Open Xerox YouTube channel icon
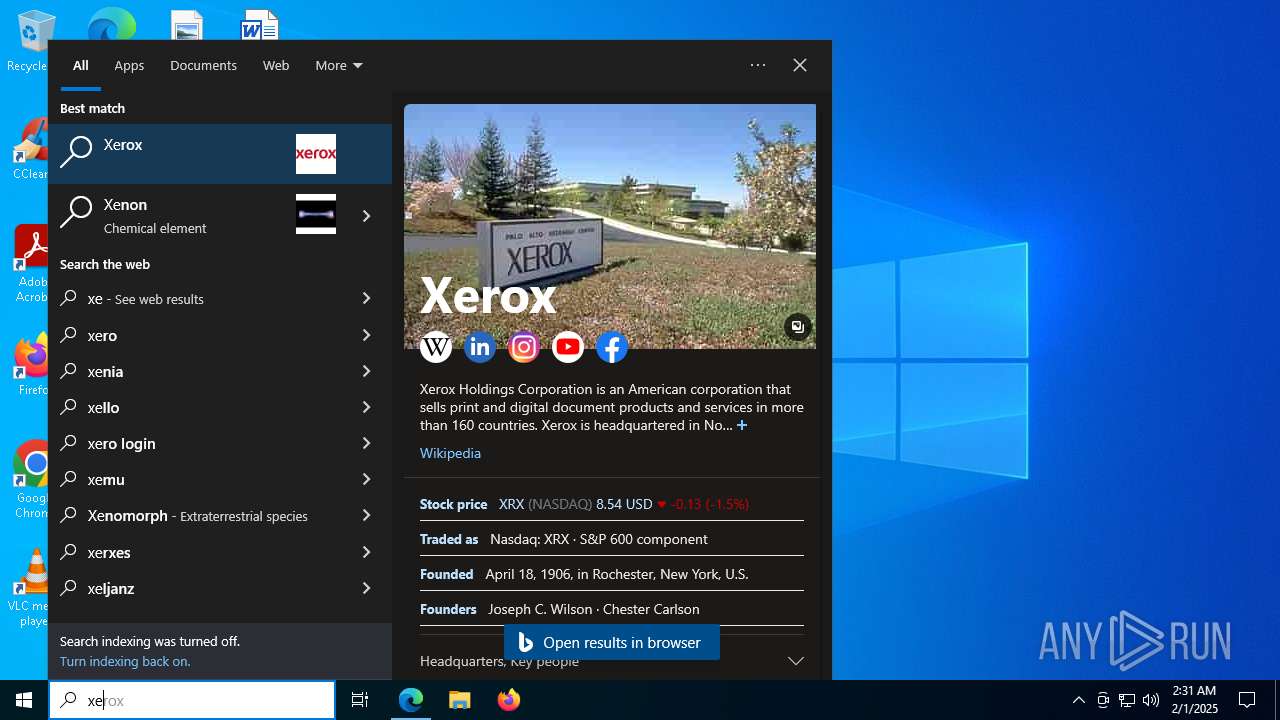Viewport: 1280px width, 720px height. (x=568, y=347)
